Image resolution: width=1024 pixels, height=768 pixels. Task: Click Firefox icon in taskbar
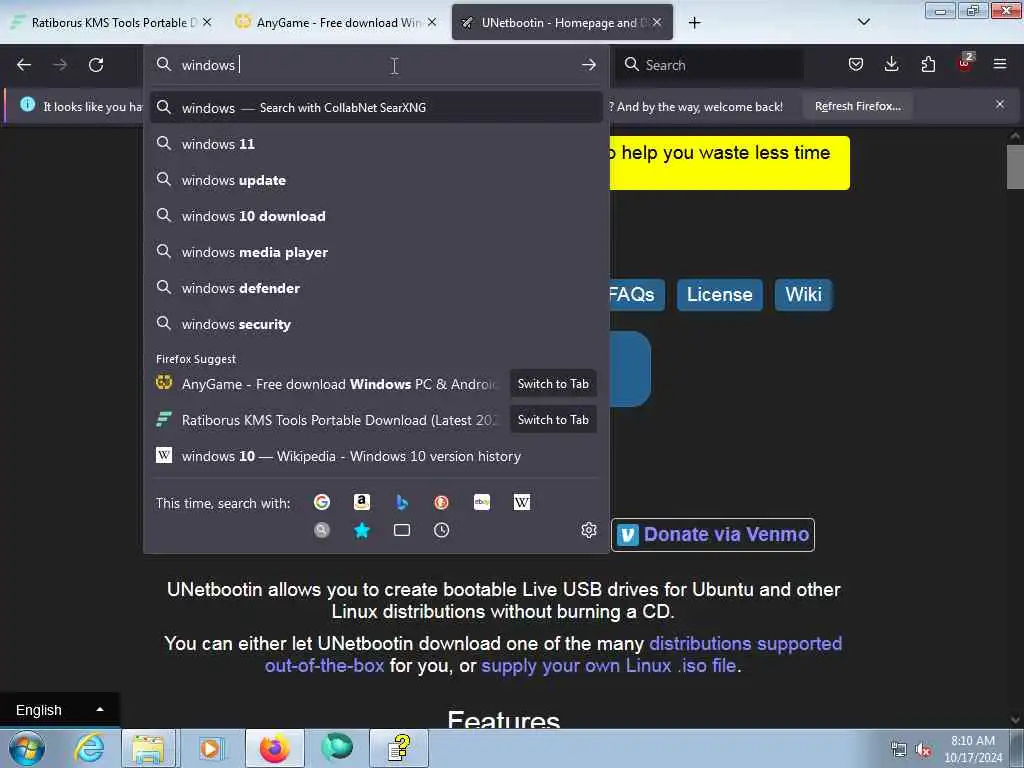pos(274,748)
